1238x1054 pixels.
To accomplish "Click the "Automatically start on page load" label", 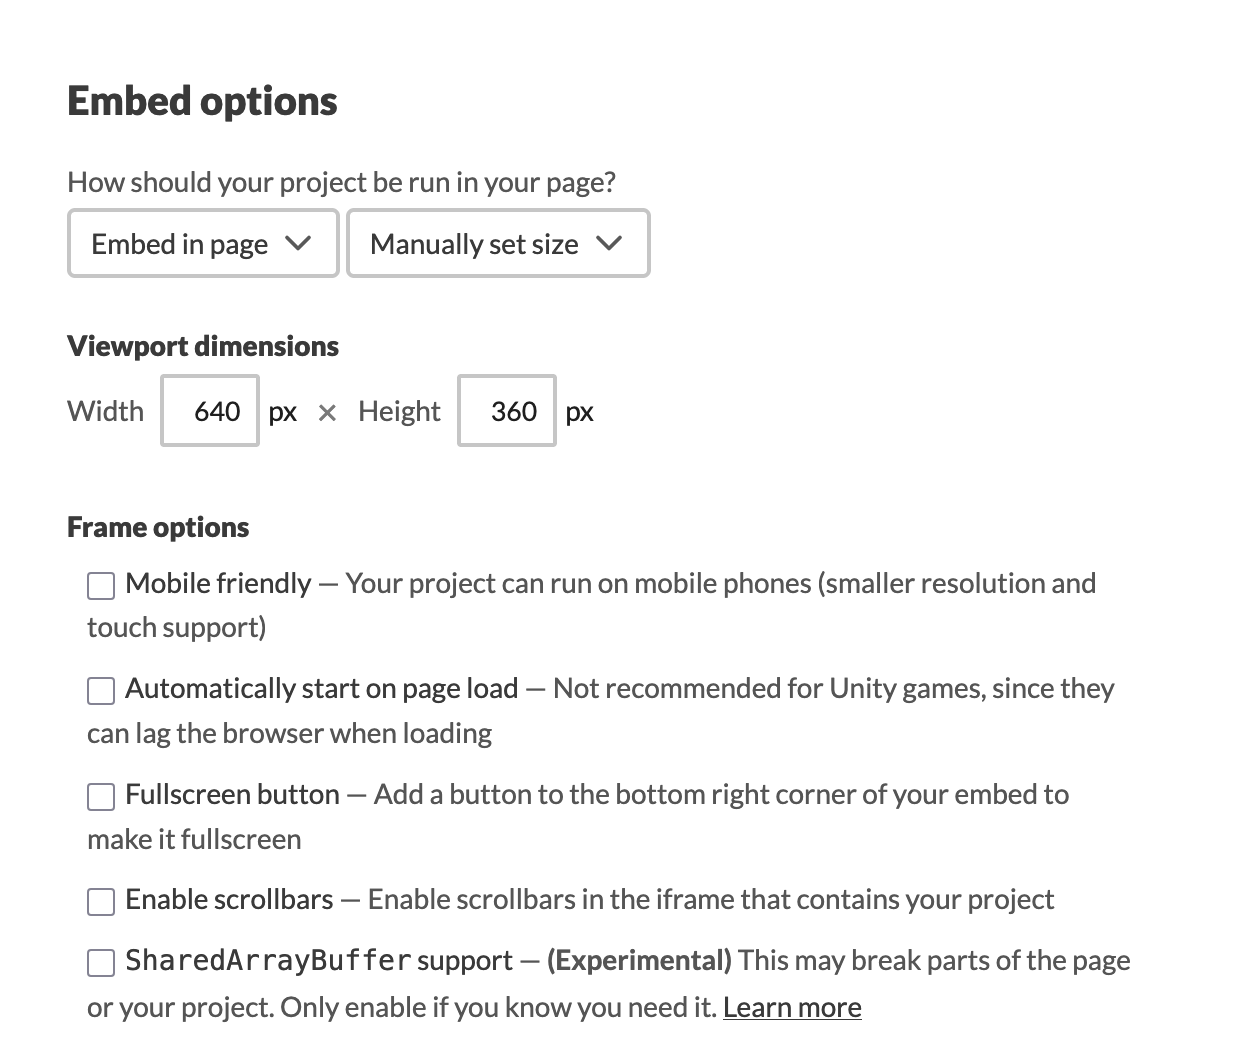I will click(321, 689).
